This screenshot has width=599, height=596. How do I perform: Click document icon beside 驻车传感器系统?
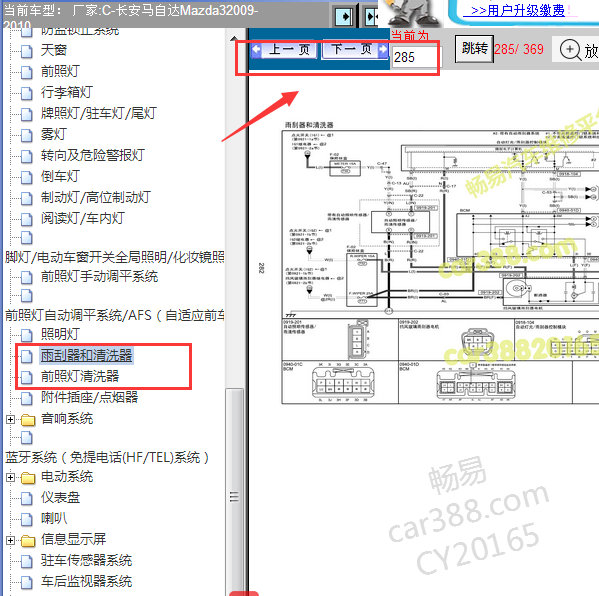click(x=27, y=561)
